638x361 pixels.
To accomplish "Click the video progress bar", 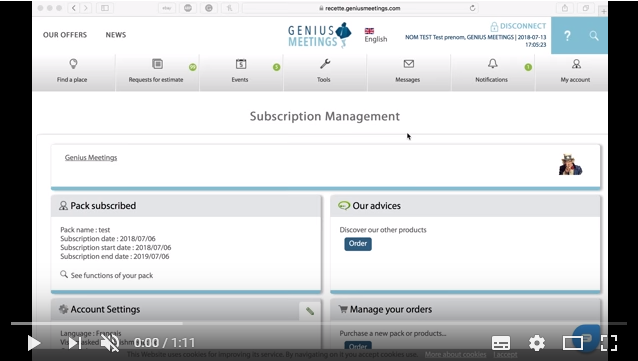I will (x=319, y=324).
